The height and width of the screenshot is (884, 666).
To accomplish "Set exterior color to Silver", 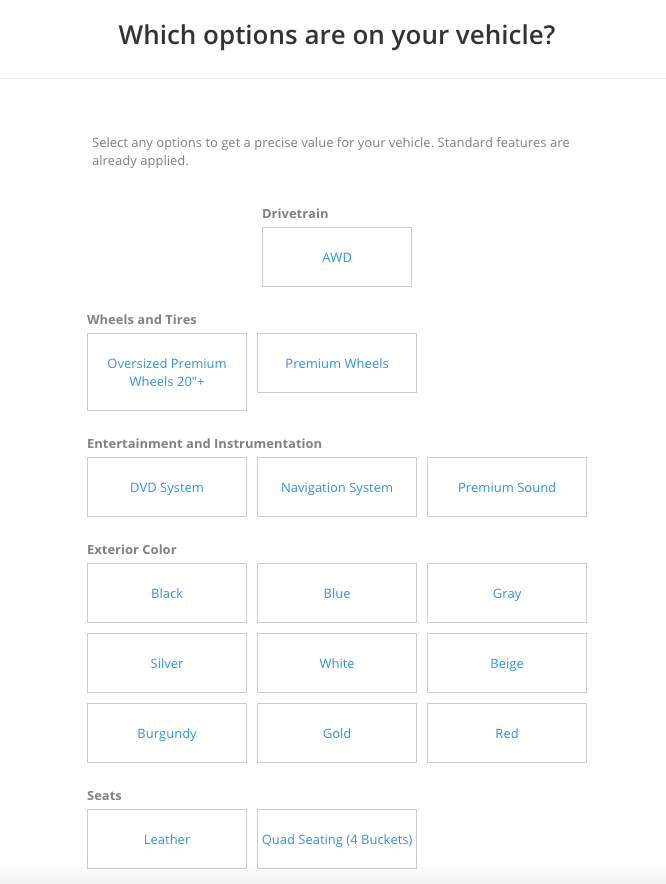I will point(167,663).
